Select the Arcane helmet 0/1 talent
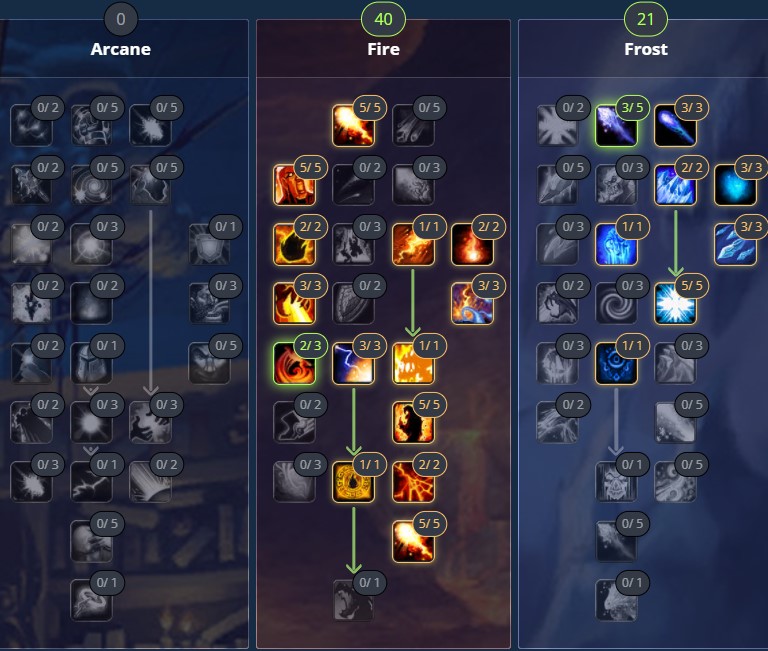Image resolution: width=768 pixels, height=651 pixels. [91, 363]
